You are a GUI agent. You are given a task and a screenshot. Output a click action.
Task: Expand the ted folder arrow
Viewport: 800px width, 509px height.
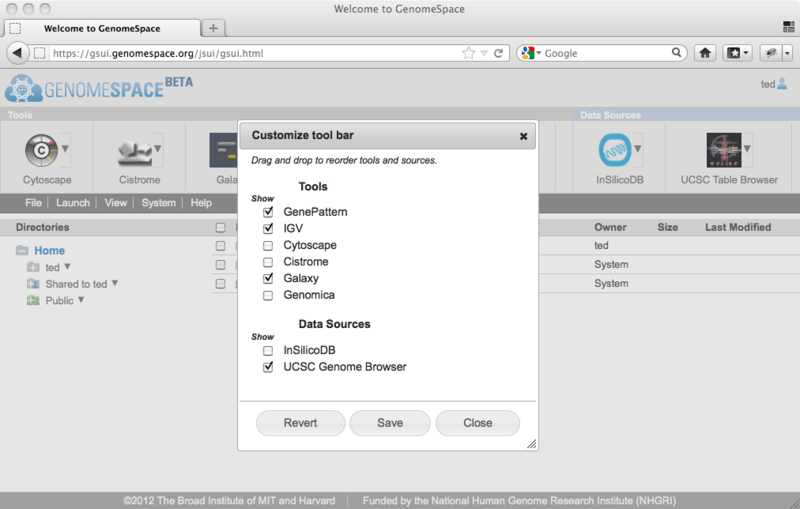tap(67, 266)
